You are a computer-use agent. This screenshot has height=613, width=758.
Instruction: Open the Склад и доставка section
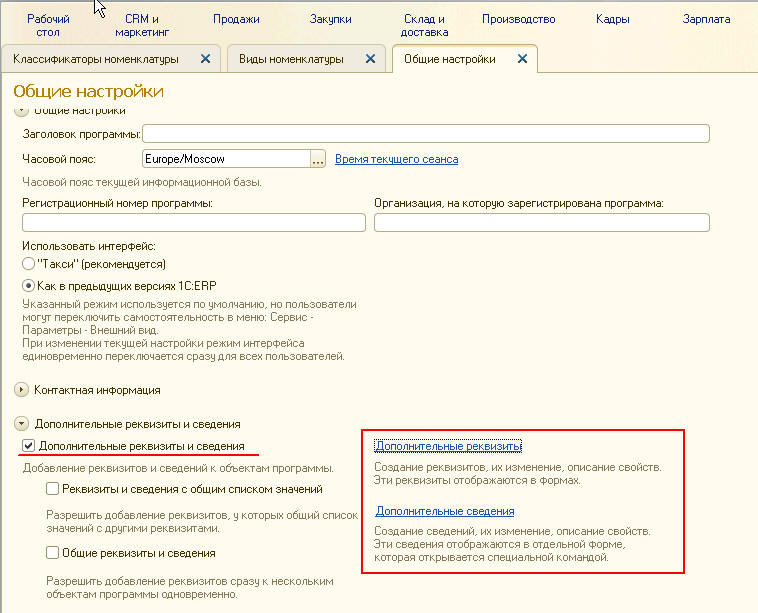point(424,25)
